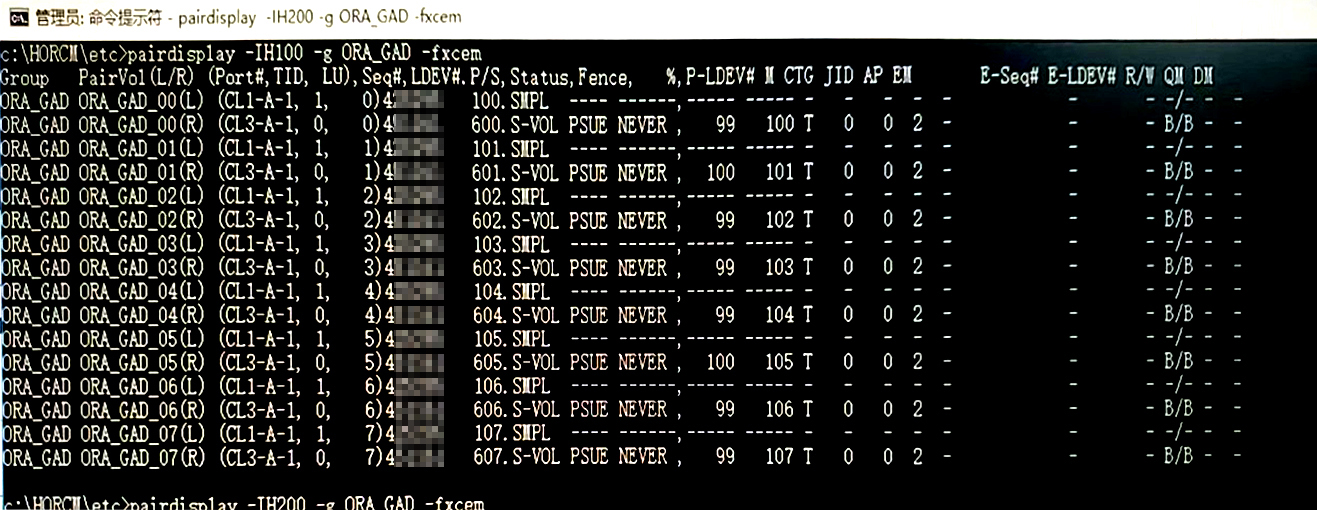Click the B/B value on the ORA_GAD_01(R) row
The height and width of the screenshot is (510, 1317).
(x=1178, y=173)
